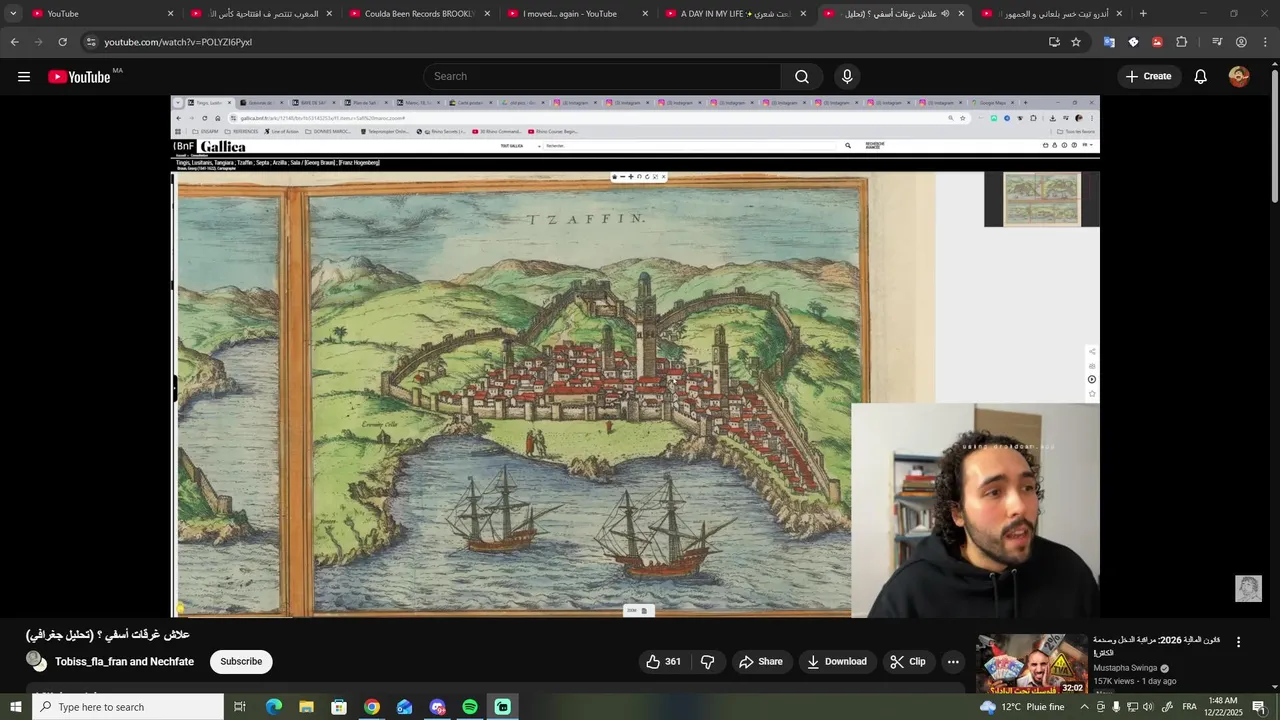Switch to the أندرو تيت tab
Viewport: 1280px width, 720px height.
coord(1050,14)
